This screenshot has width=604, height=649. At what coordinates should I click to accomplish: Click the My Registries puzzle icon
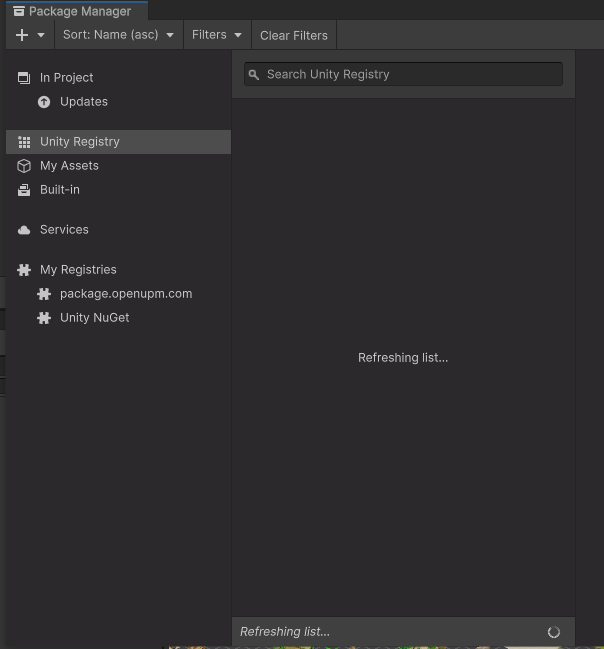[x=24, y=270]
